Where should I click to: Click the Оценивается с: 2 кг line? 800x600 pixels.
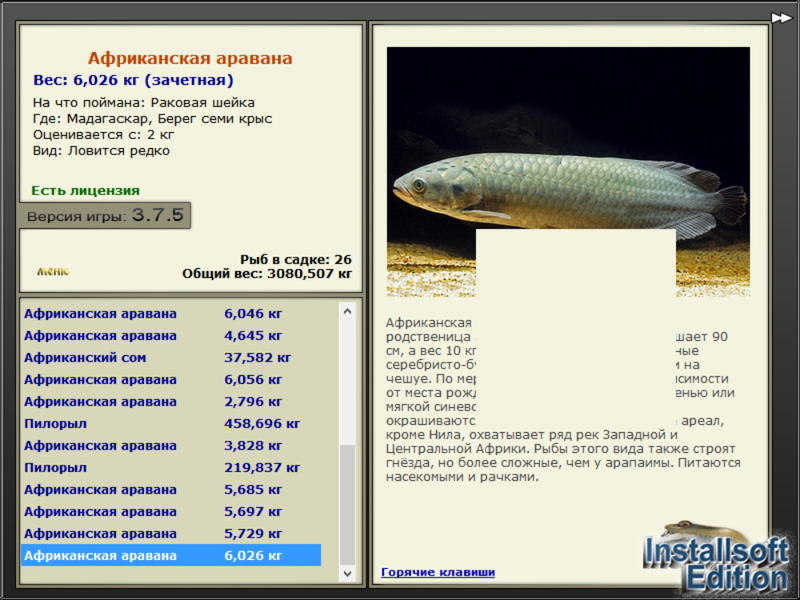[104, 135]
